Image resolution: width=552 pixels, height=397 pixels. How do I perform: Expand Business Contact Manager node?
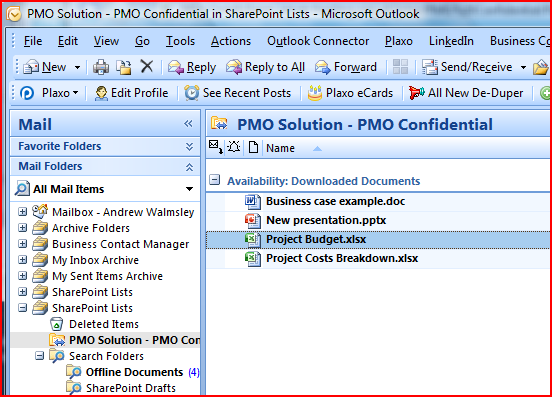click(23, 244)
